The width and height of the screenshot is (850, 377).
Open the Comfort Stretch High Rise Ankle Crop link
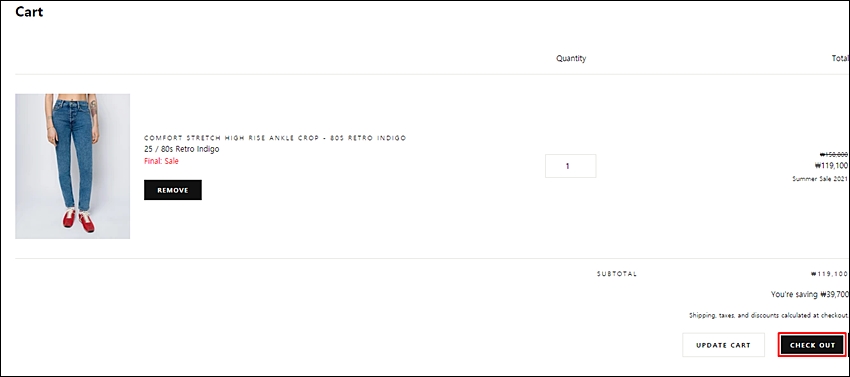click(x=275, y=138)
